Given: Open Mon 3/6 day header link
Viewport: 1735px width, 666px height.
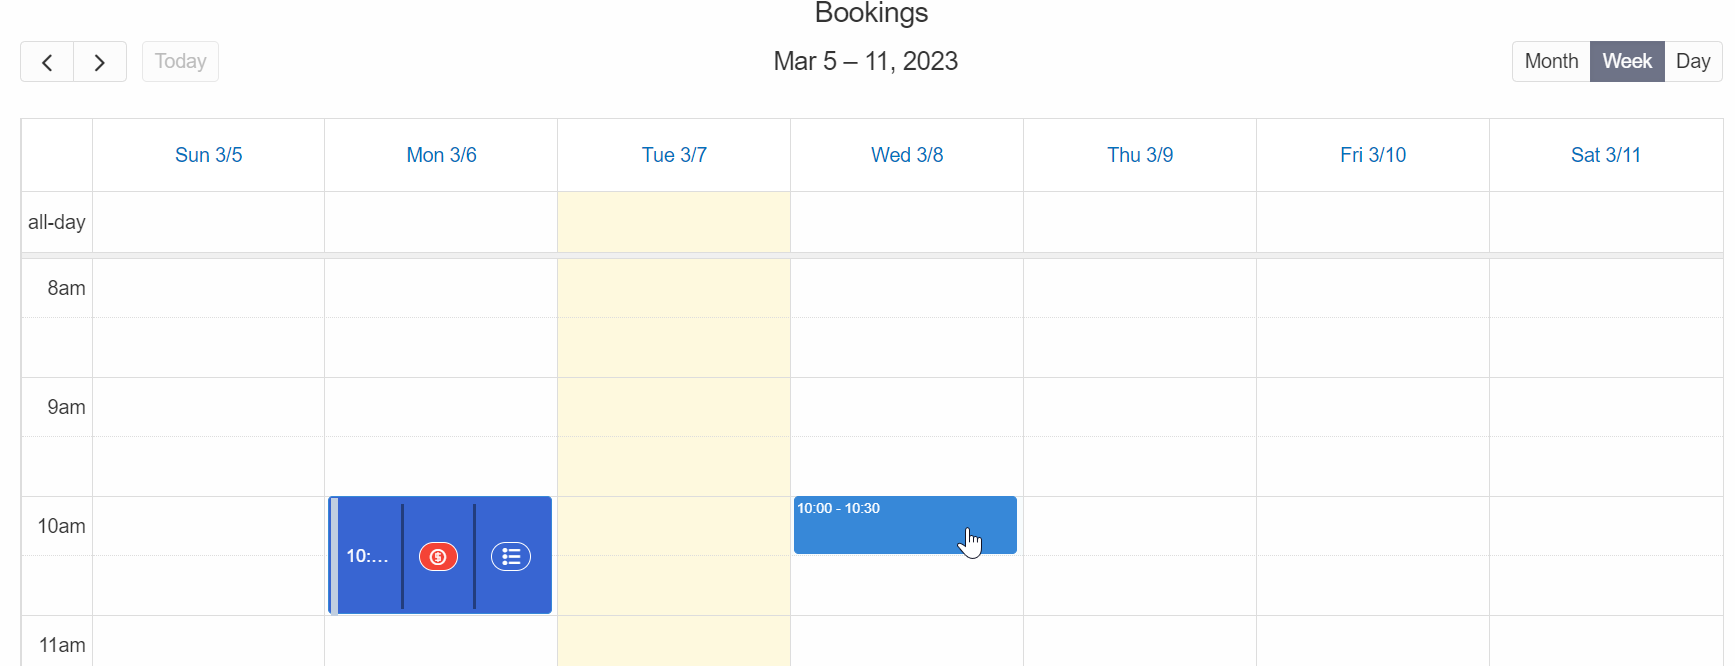Looking at the screenshot, I should (x=441, y=155).
